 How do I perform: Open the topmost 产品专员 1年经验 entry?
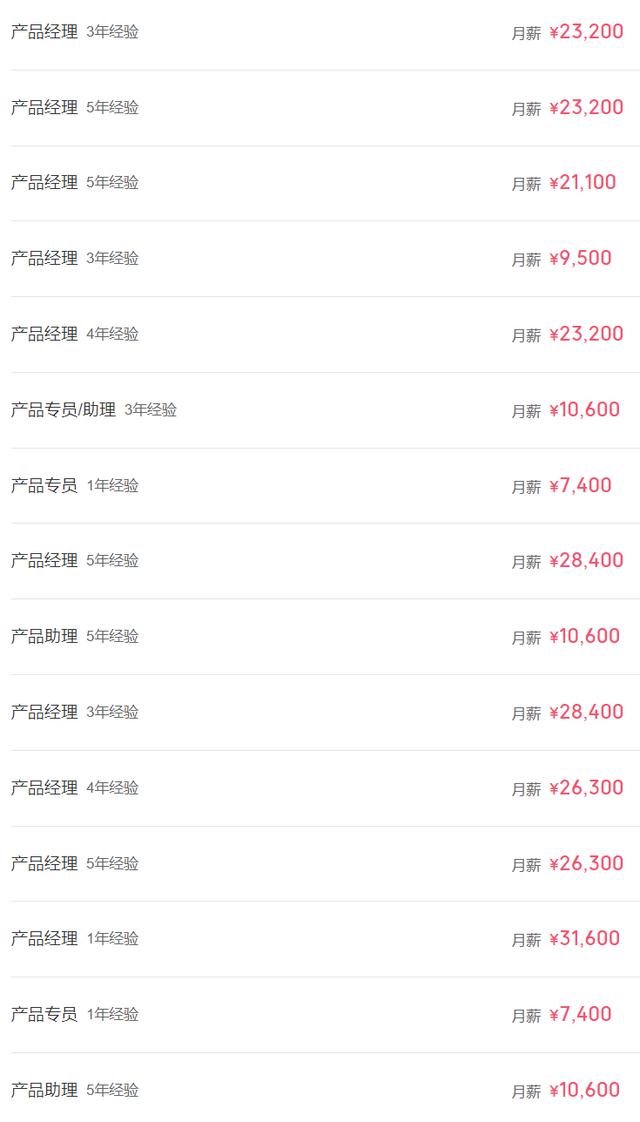click(44, 486)
